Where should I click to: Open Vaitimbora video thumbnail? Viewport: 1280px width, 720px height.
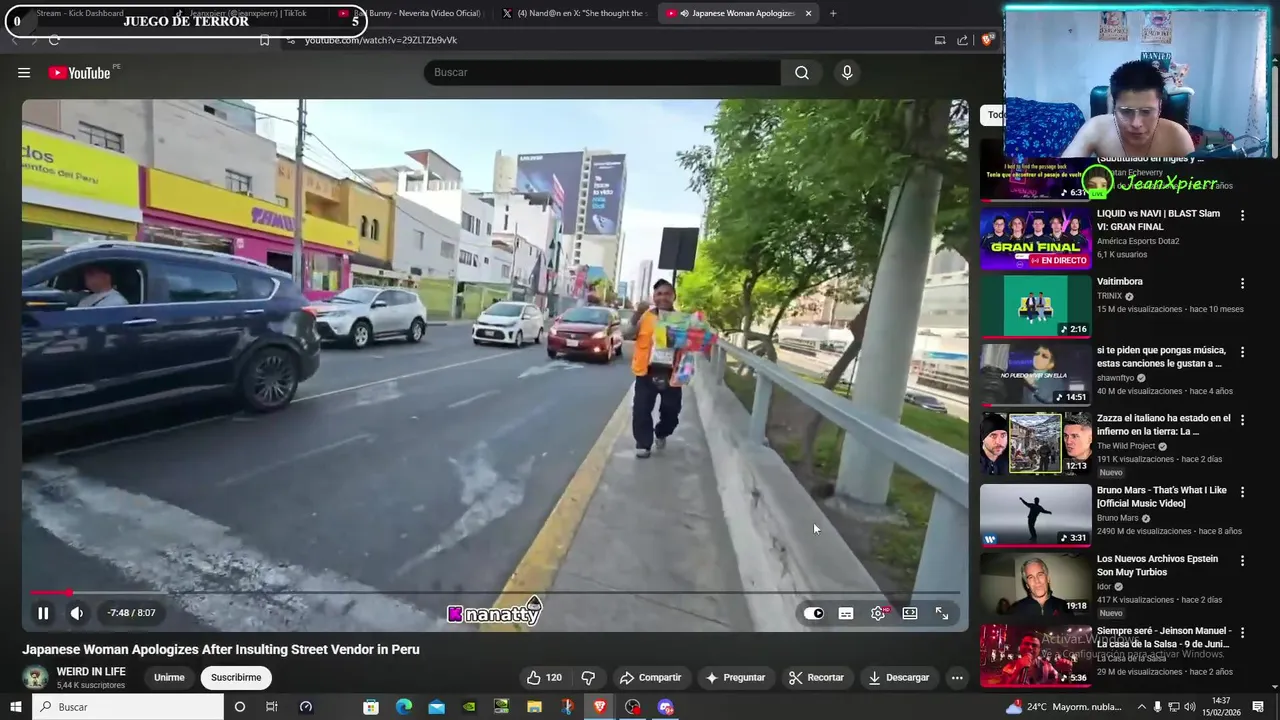click(x=1035, y=306)
